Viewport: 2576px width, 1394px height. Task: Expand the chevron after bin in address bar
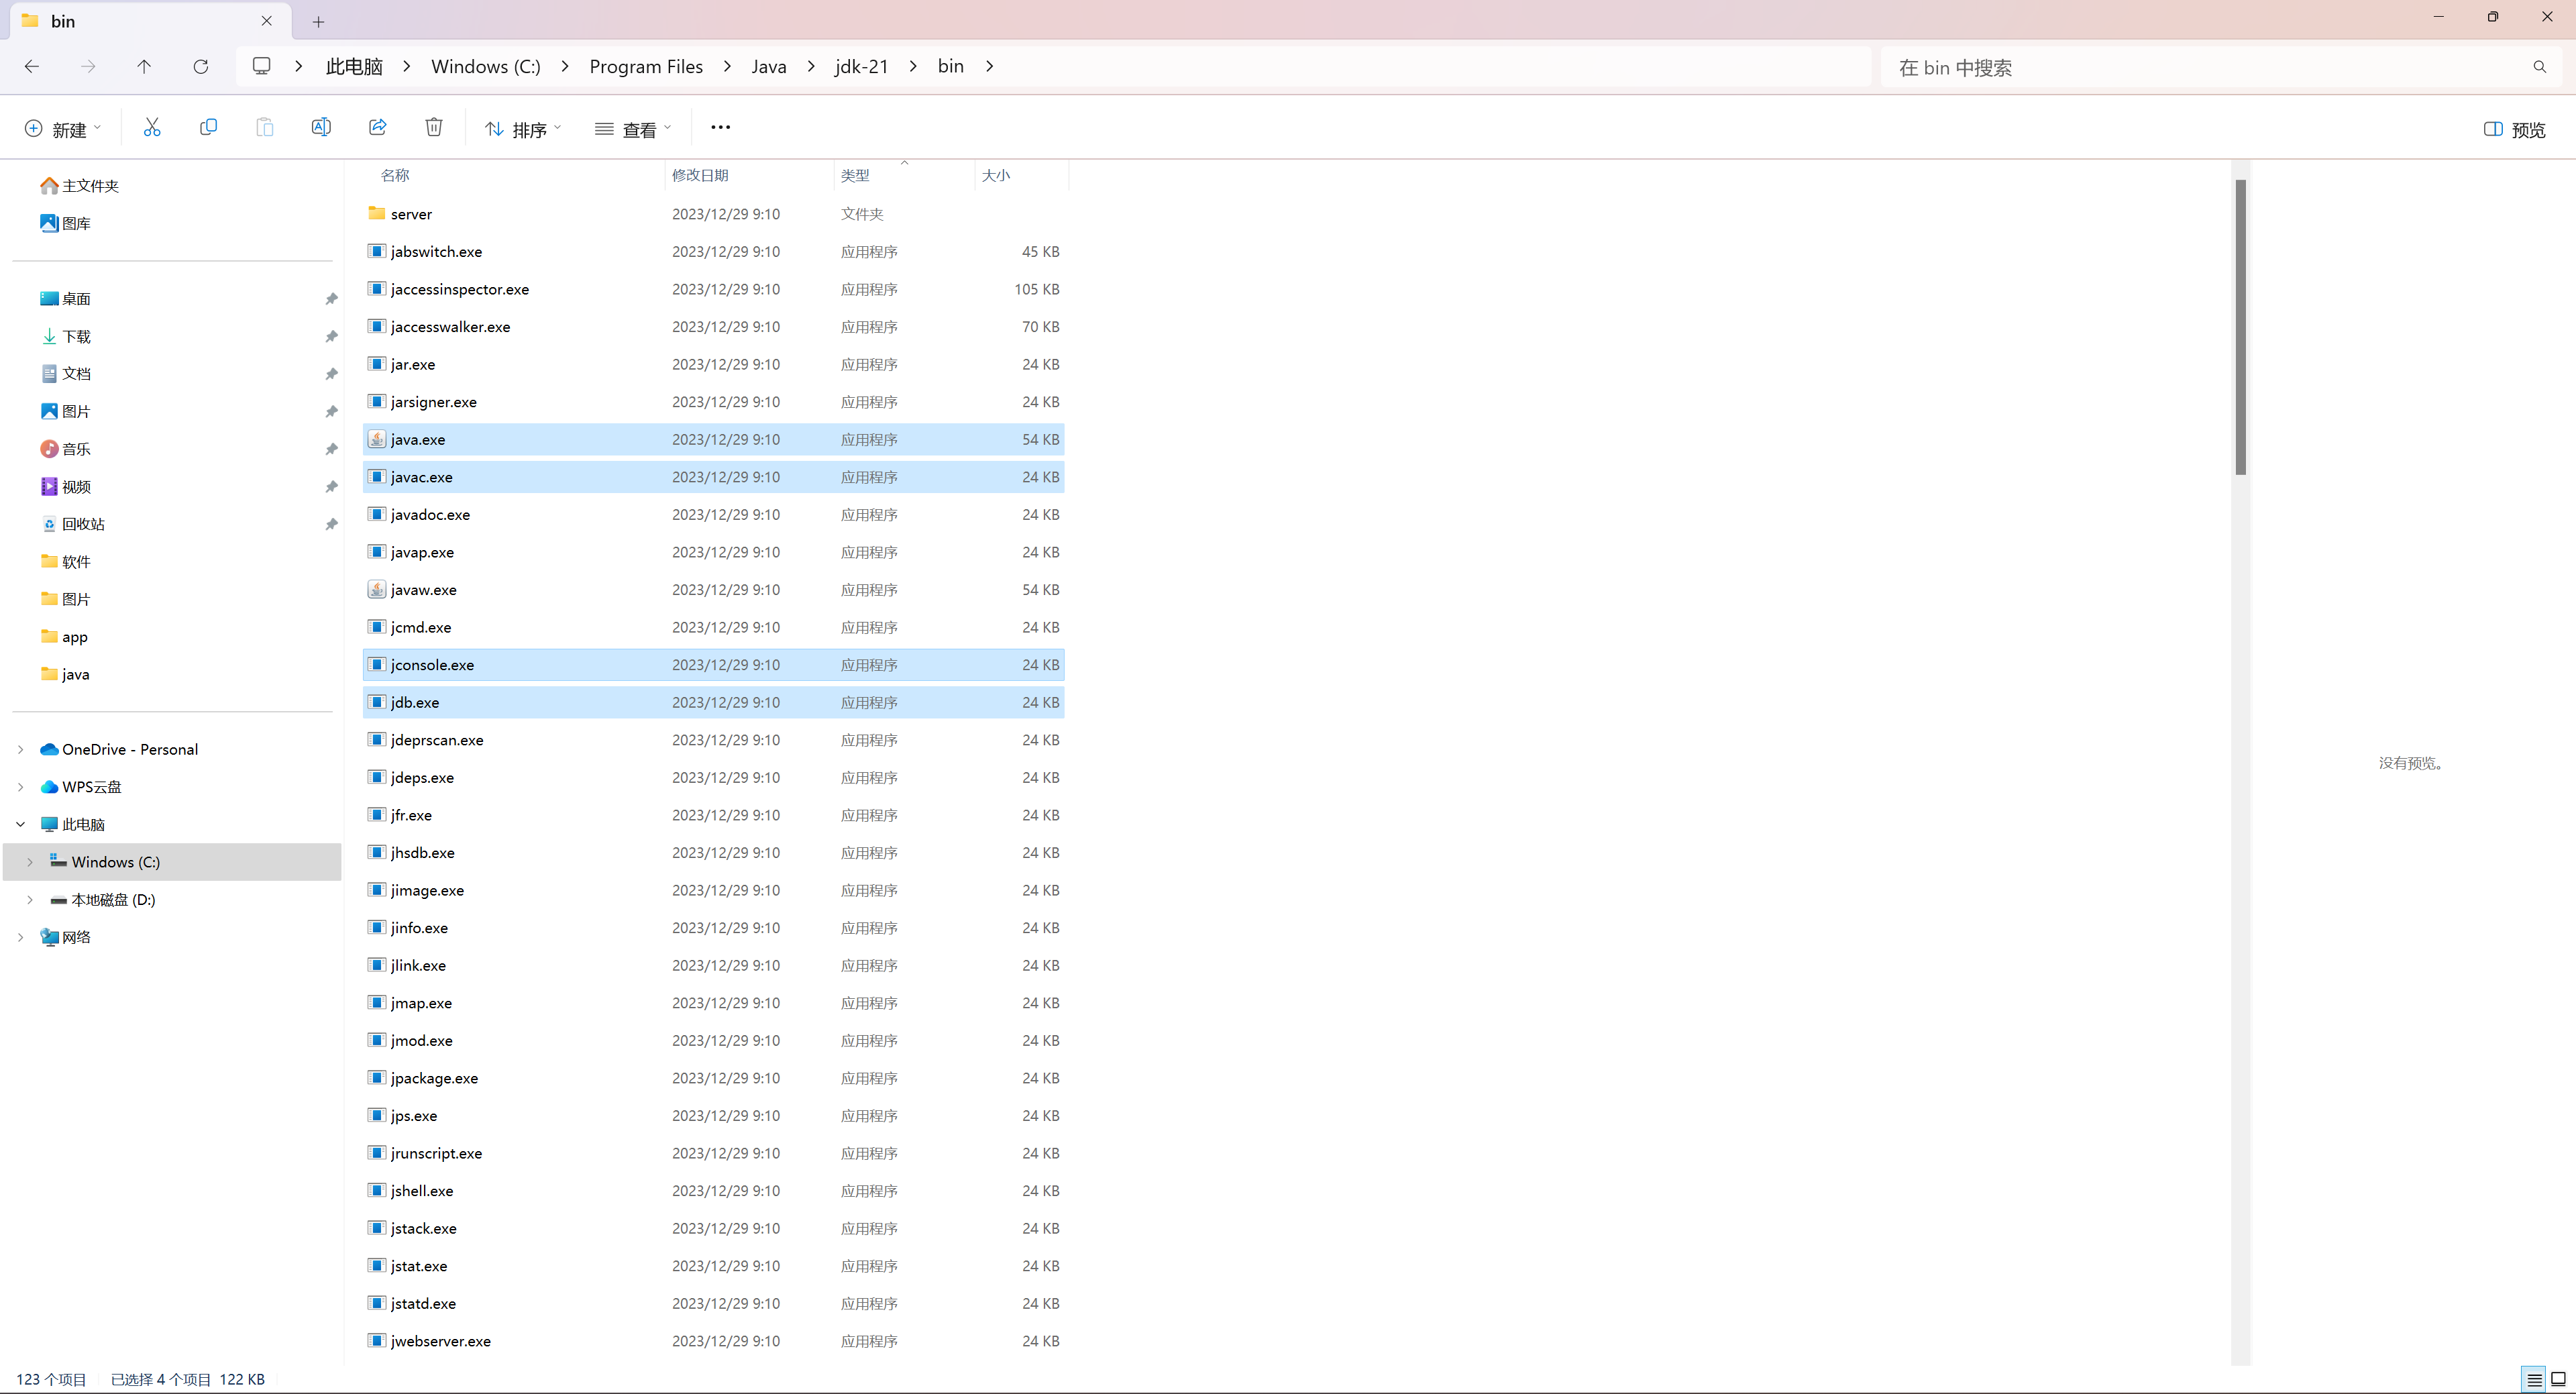[989, 66]
